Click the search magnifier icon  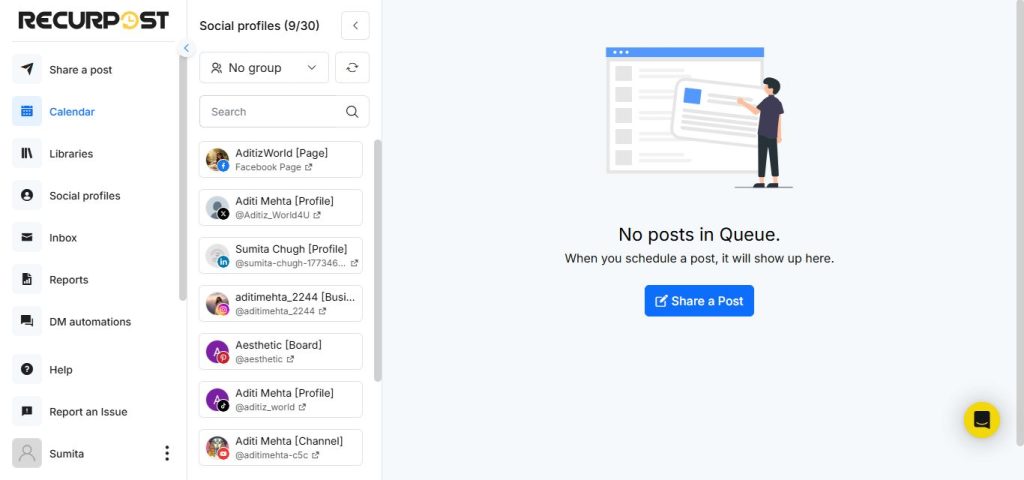pos(352,112)
